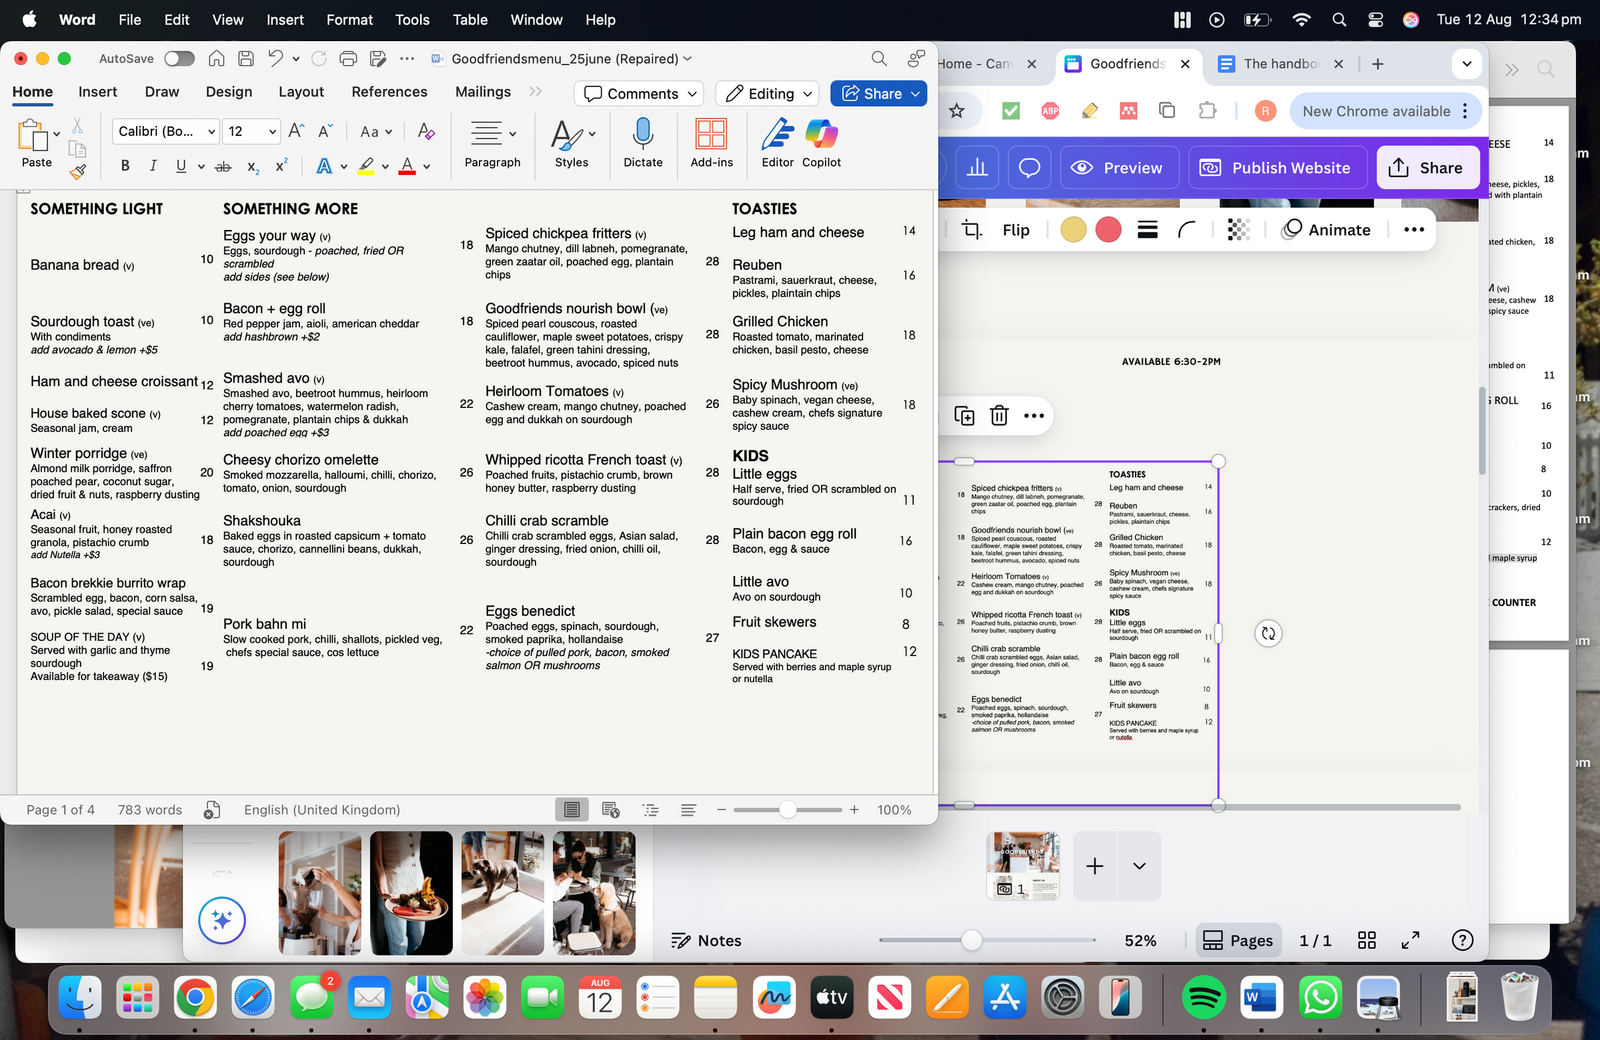Launch Copilot from the Word ribbon
Screen dimensions: 1600x1040
[821, 142]
